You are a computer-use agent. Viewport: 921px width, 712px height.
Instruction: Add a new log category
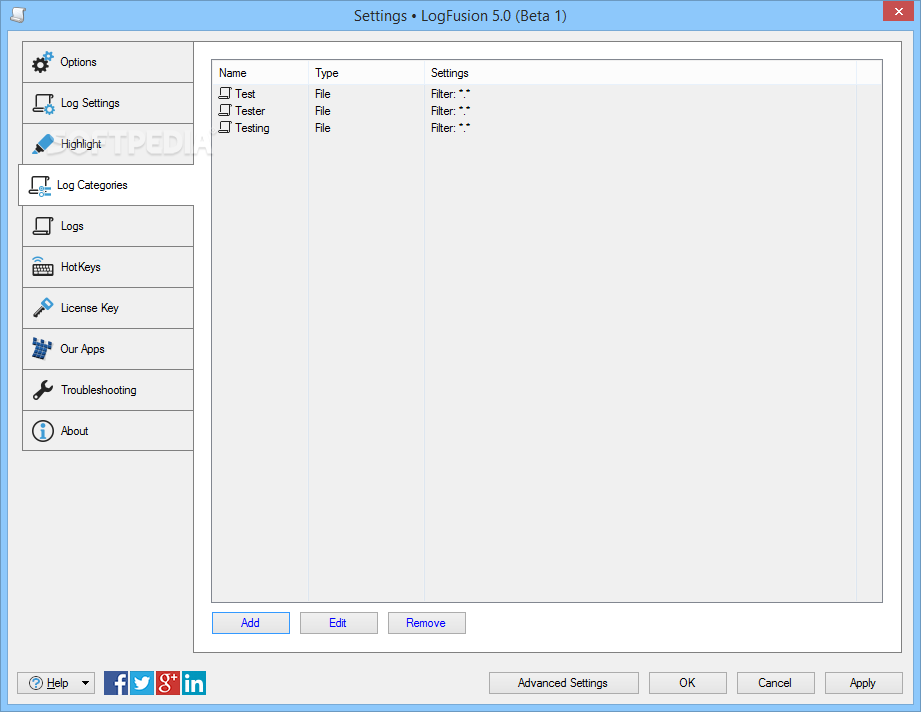251,623
